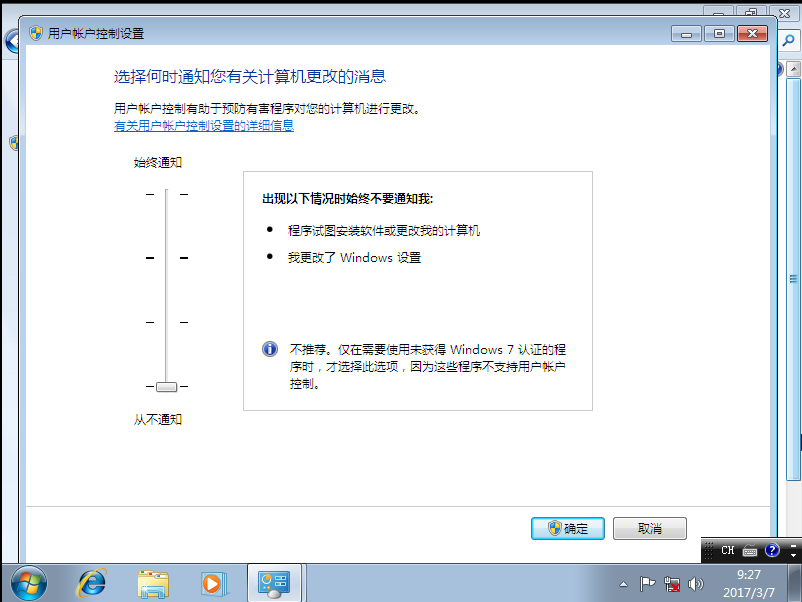Click the search magnifier in background window

coord(789,40)
